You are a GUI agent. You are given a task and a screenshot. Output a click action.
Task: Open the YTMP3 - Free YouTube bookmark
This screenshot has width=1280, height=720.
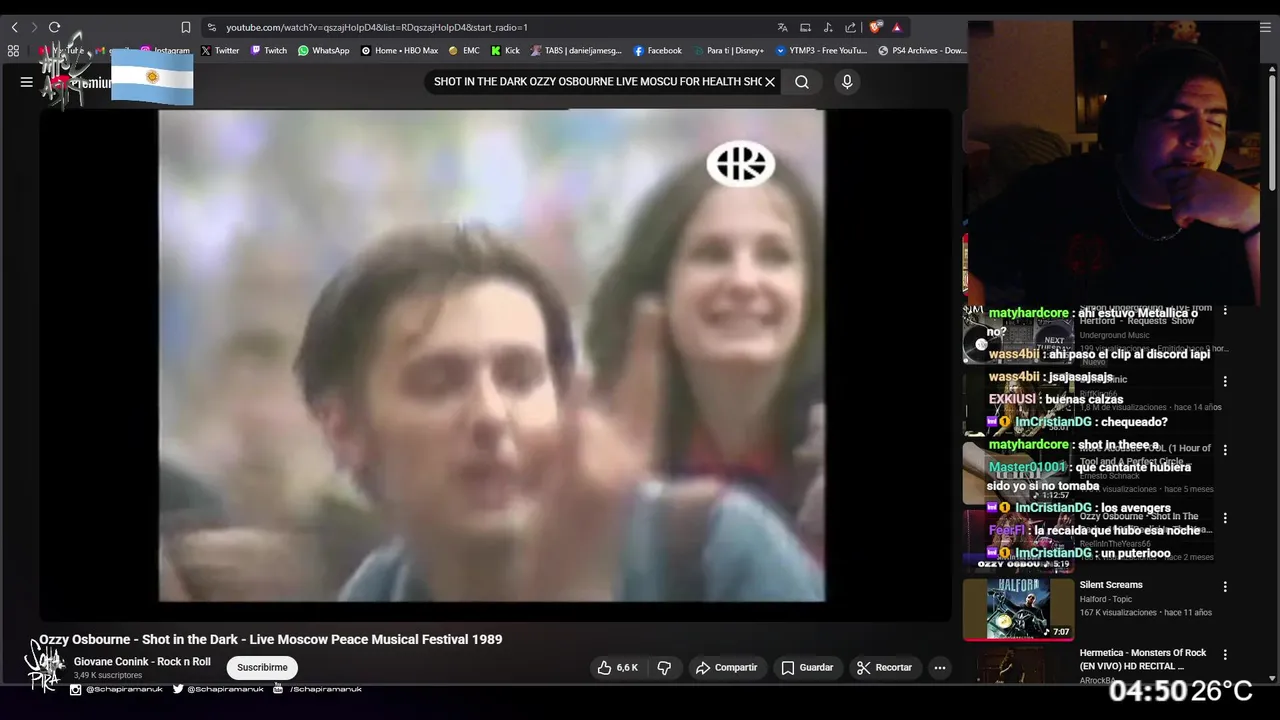coord(821,50)
